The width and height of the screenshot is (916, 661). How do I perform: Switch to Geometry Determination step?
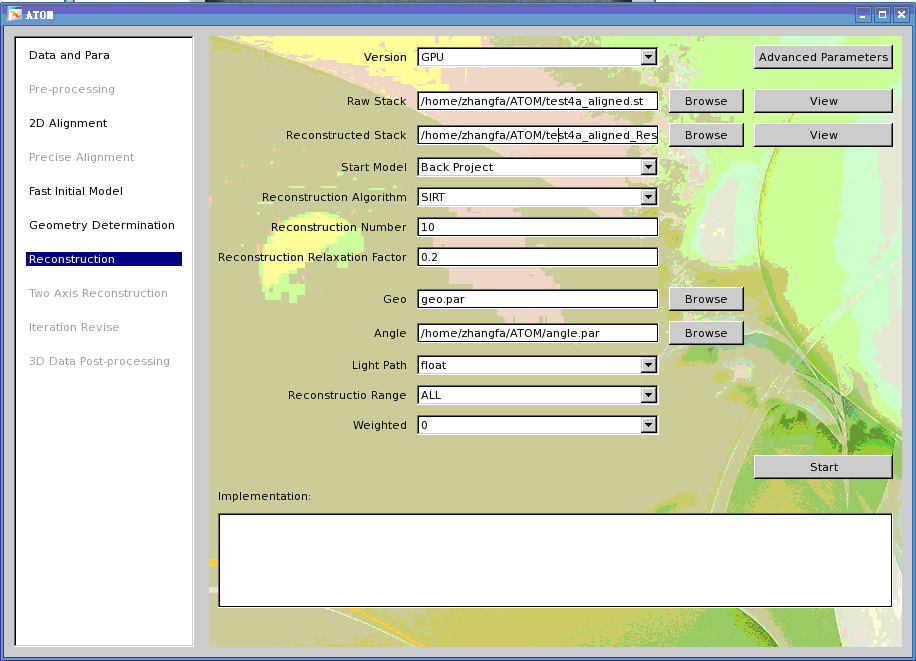(x=102, y=225)
